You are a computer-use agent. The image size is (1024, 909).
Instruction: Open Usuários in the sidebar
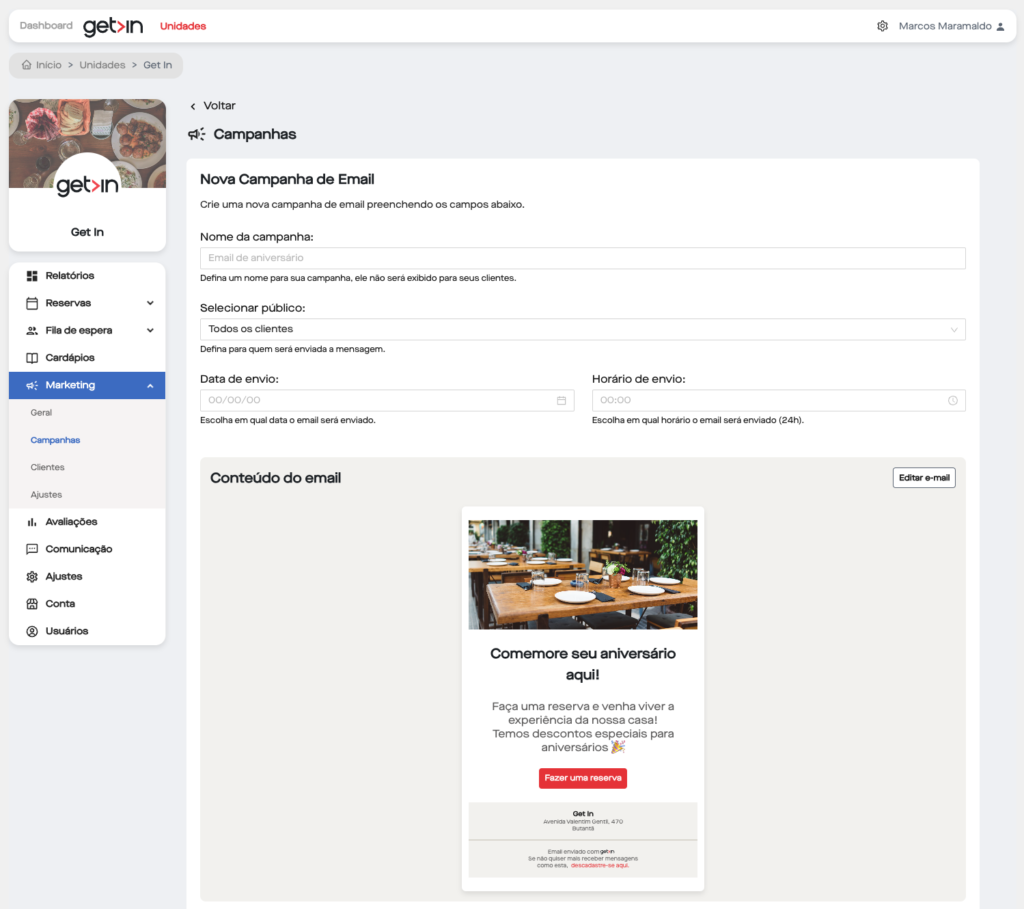66,631
